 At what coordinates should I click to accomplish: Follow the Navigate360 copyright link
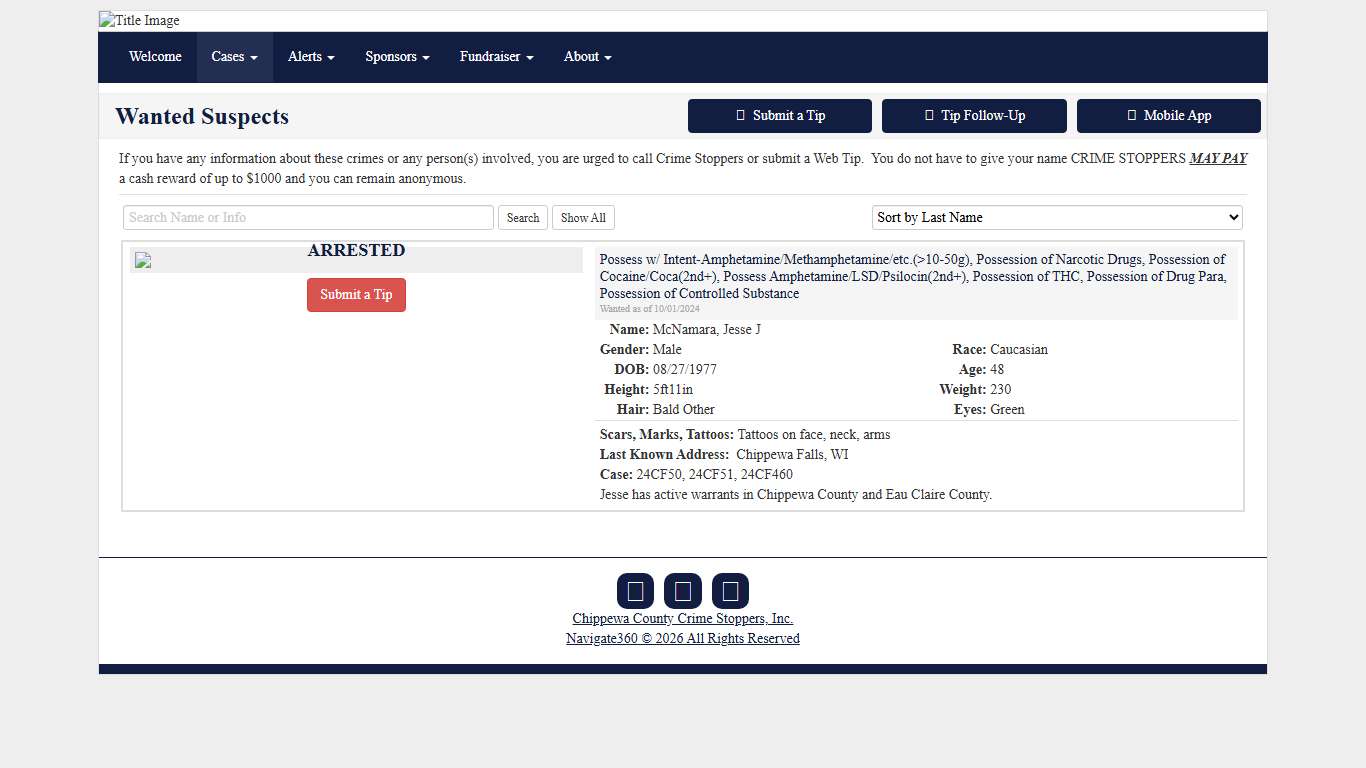coord(683,639)
